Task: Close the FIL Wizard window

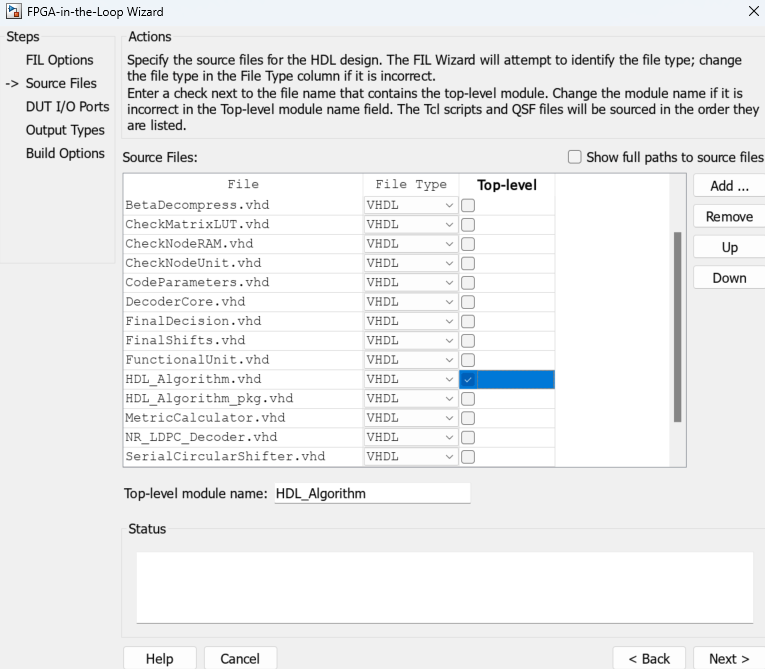Action: pos(752,12)
